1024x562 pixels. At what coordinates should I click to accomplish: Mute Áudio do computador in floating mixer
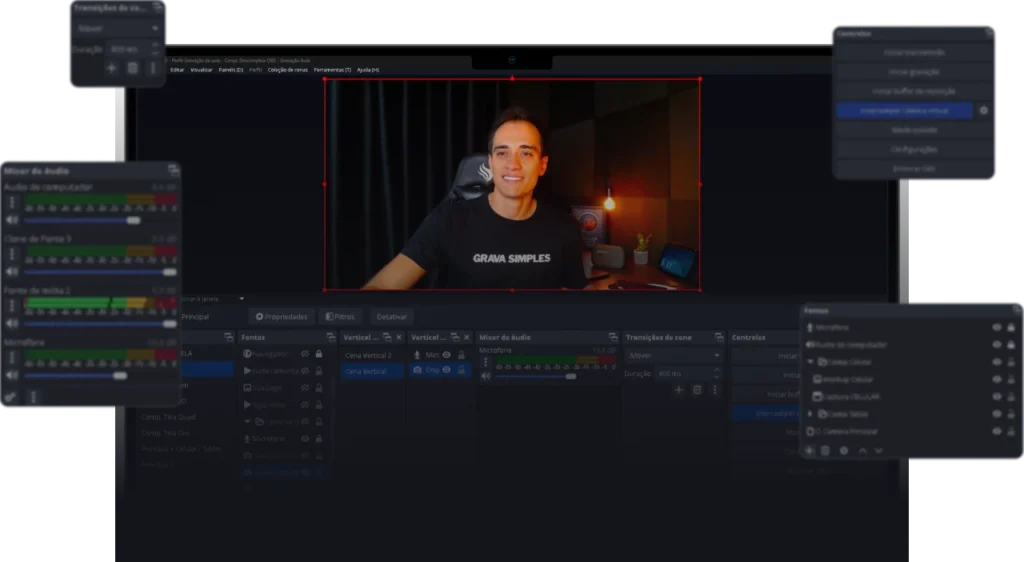point(12,220)
